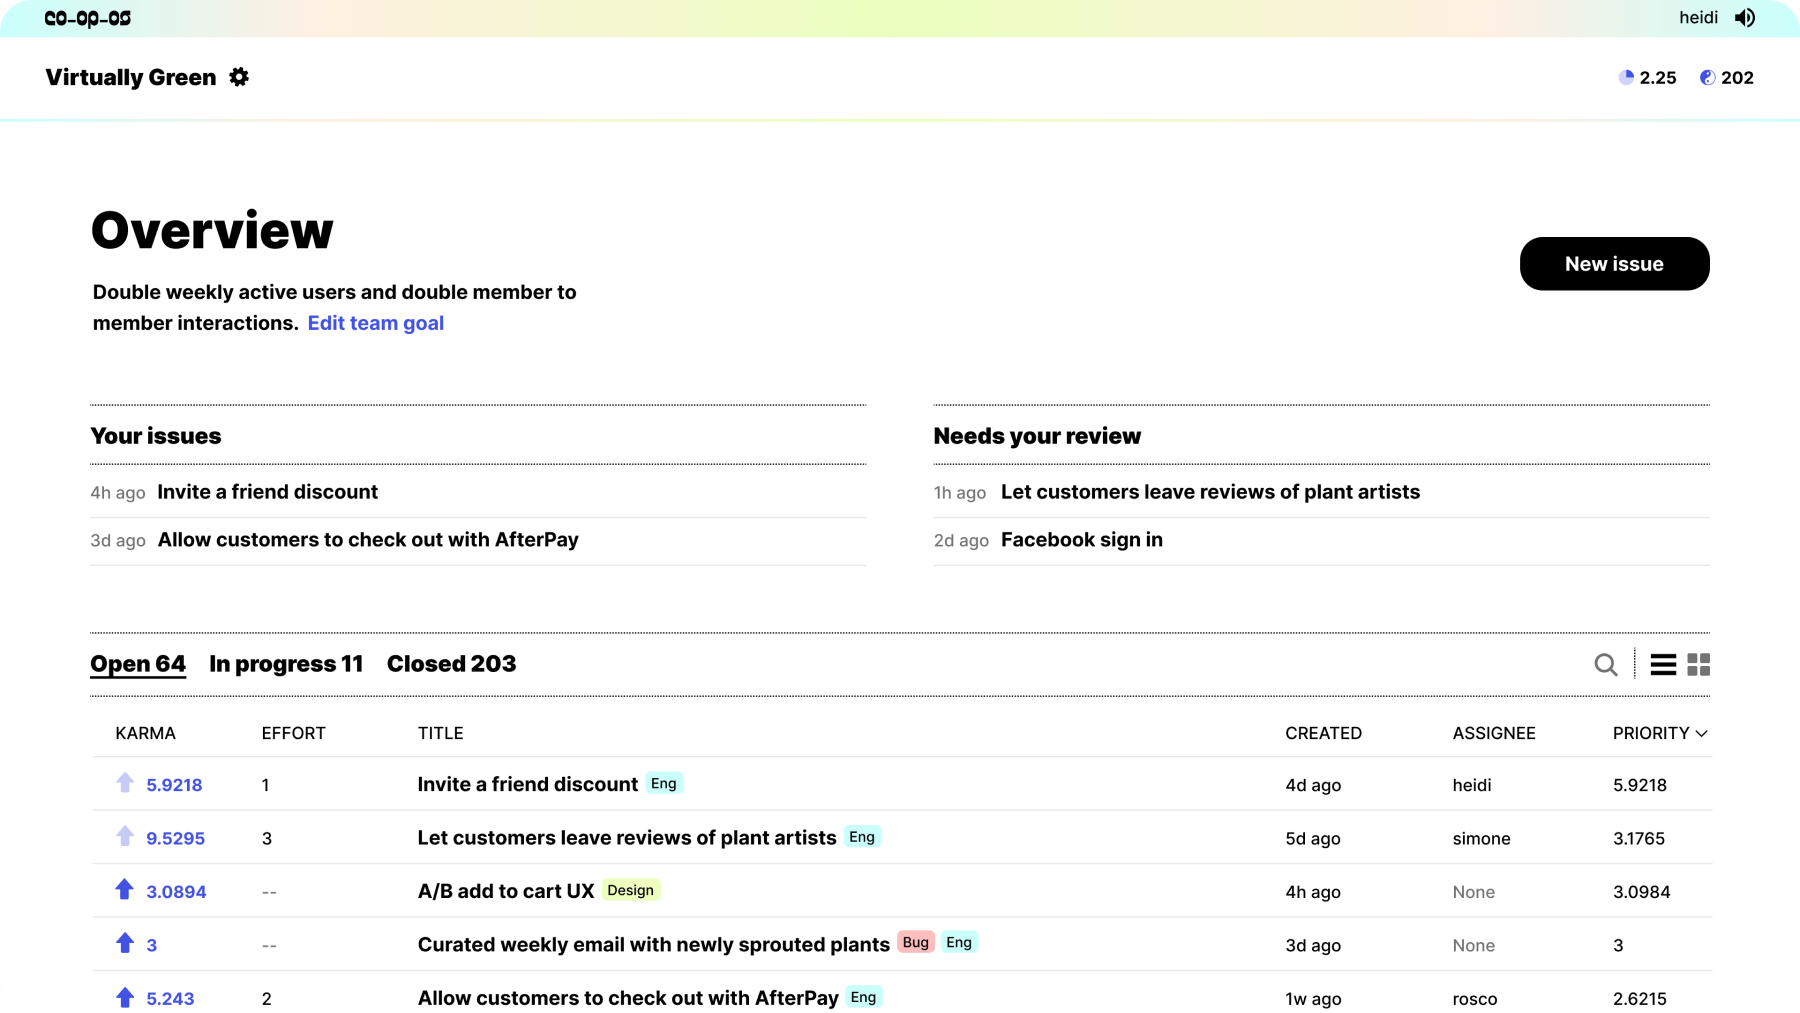Switch to the In progress 11 tab
The height and width of the screenshot is (1013, 1800).
tap(285, 663)
